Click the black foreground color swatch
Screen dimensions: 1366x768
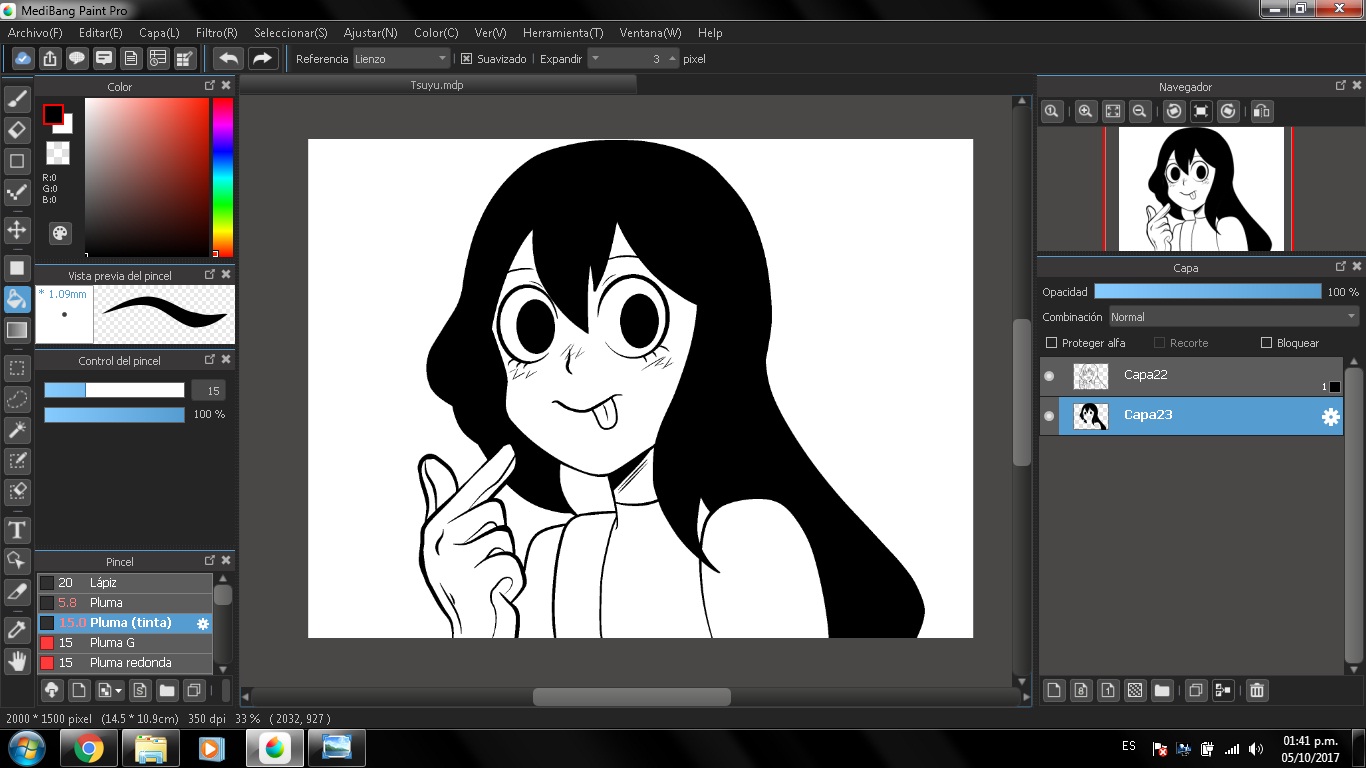pyautogui.click(x=53, y=115)
